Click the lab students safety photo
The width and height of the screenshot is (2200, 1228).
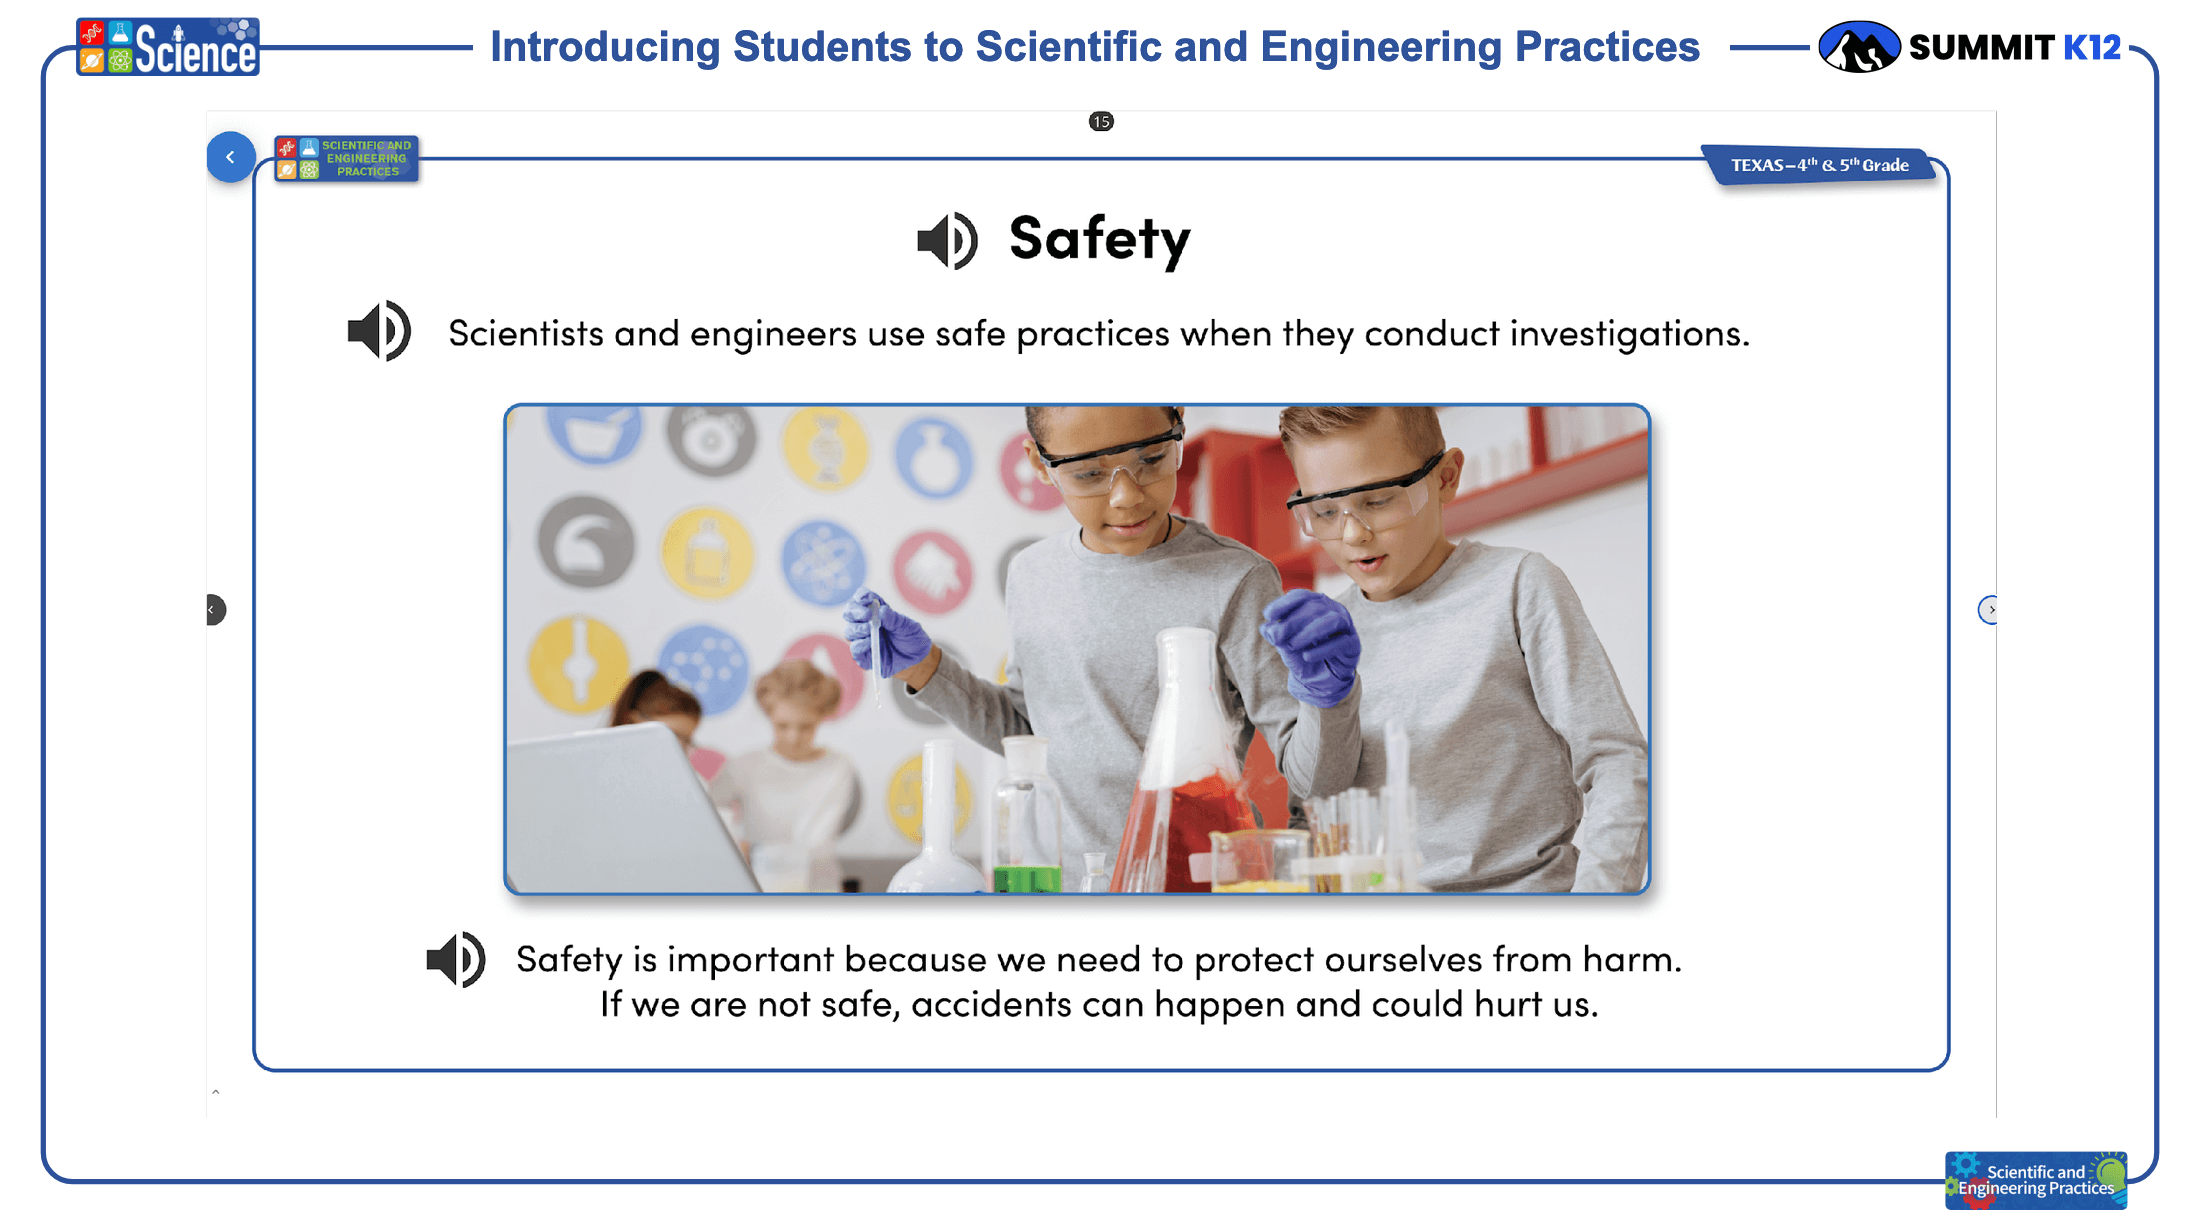(x=1077, y=649)
